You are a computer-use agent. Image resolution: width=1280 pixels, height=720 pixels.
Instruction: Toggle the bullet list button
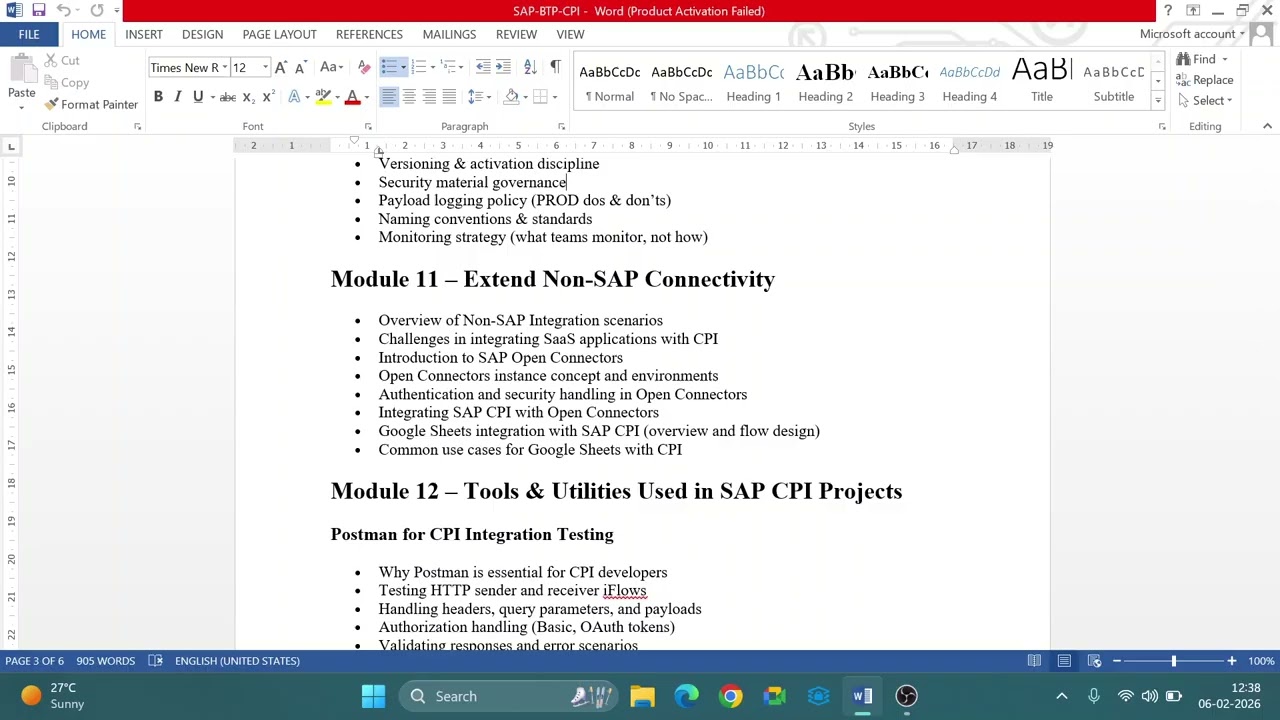point(389,67)
